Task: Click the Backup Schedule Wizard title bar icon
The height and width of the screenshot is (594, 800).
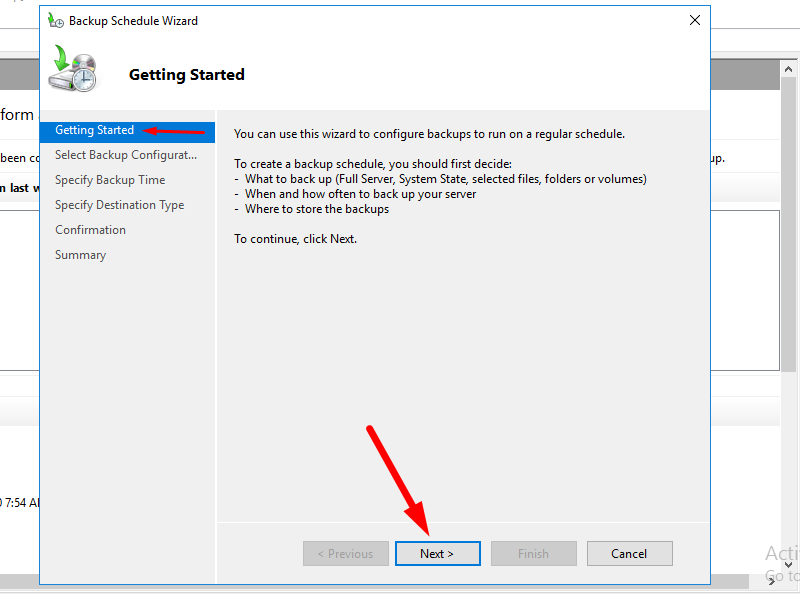Action: [56, 20]
